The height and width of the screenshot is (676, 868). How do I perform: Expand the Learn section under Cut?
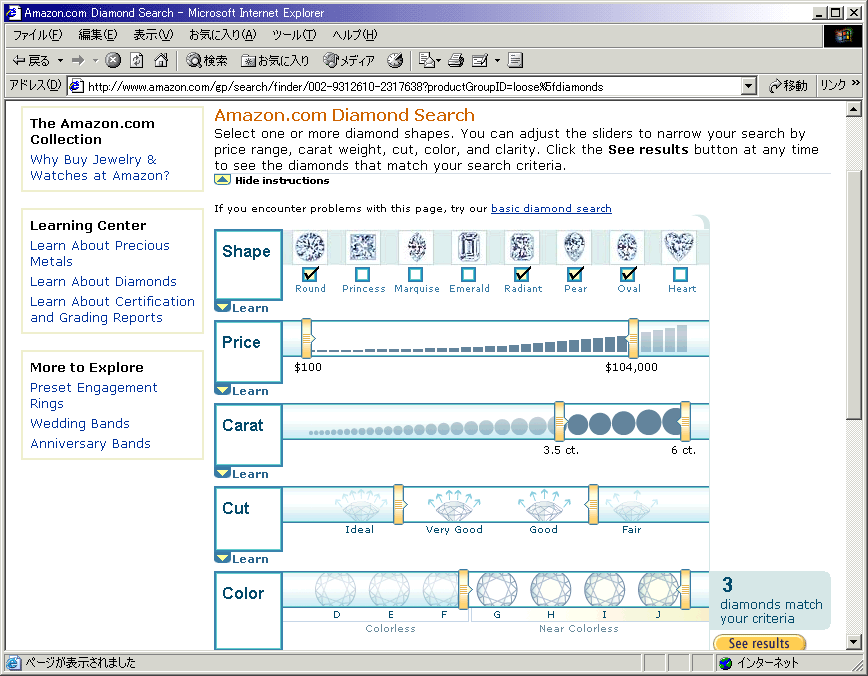pyautogui.click(x=242, y=559)
